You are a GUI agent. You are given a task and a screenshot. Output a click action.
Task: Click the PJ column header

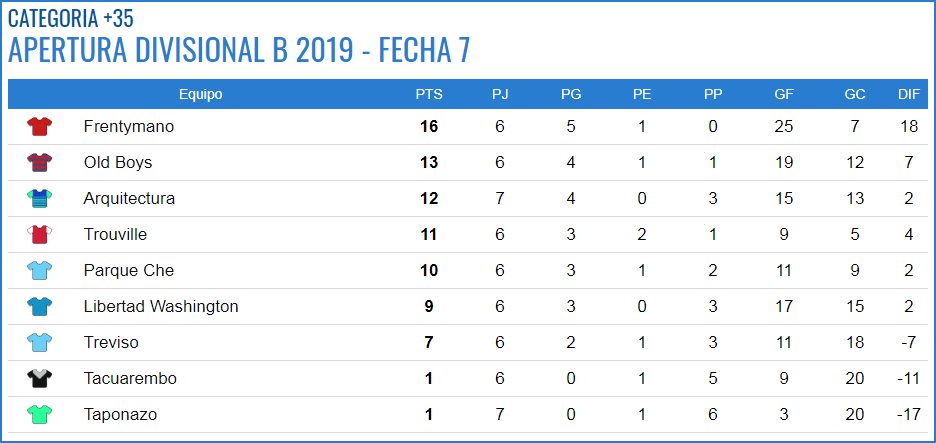point(500,95)
